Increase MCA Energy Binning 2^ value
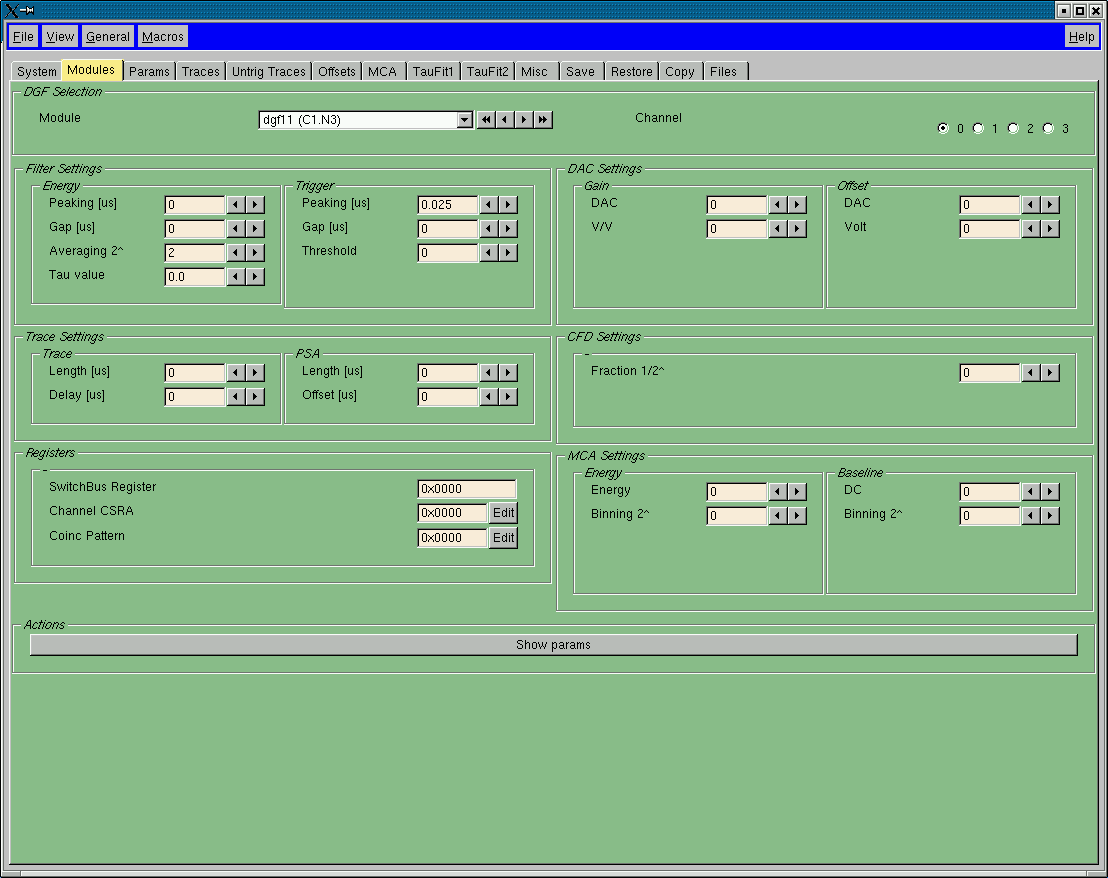Screen dimensions: 1108x878 (797, 516)
